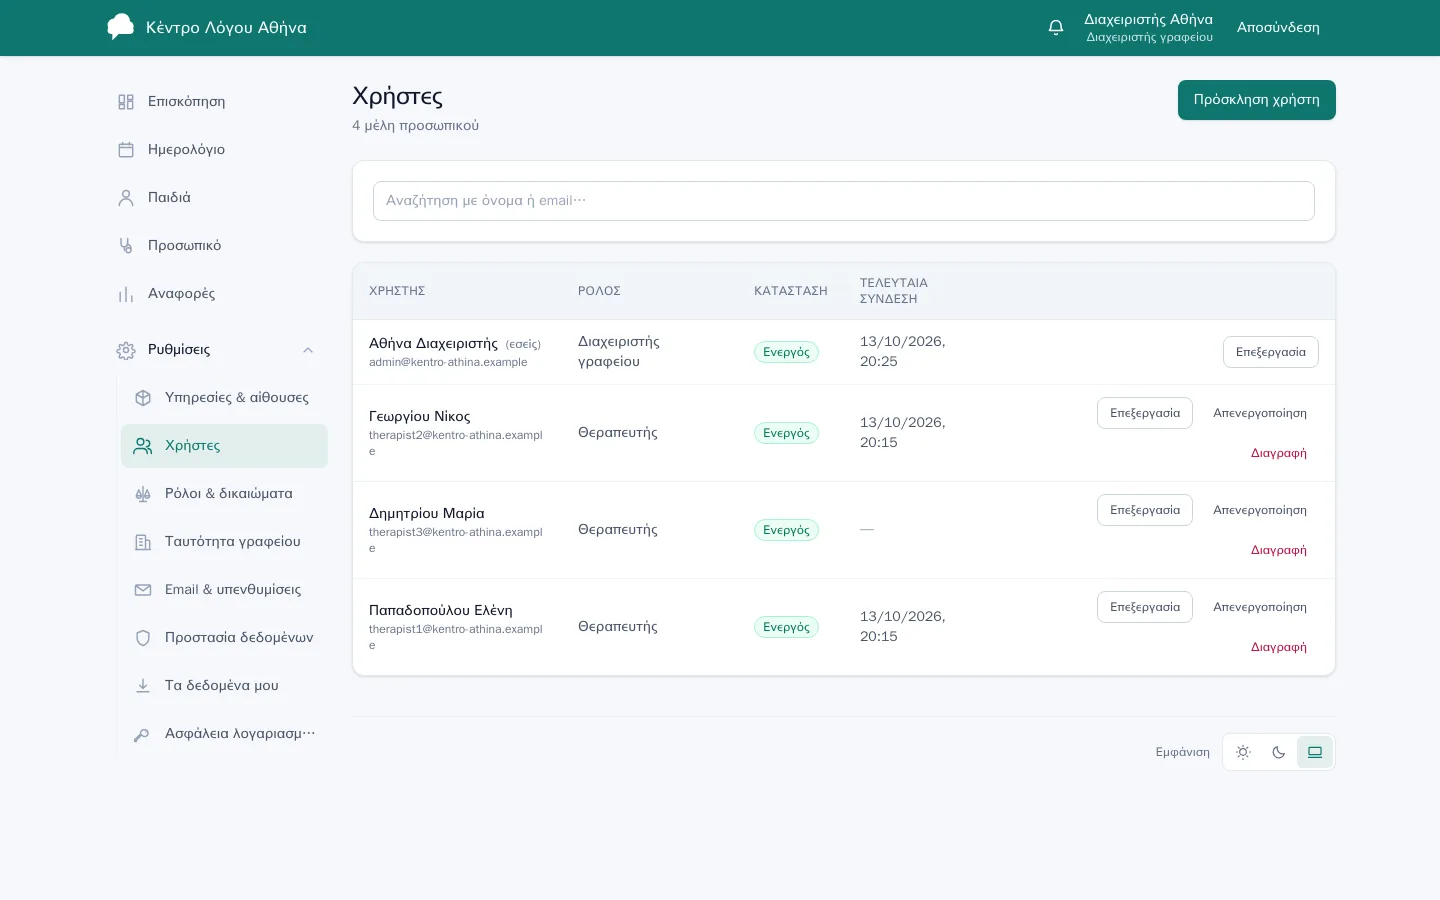Screen dimensions: 1440x900
Task: Click Αποσύνδεση to log out
Action: (1278, 28)
